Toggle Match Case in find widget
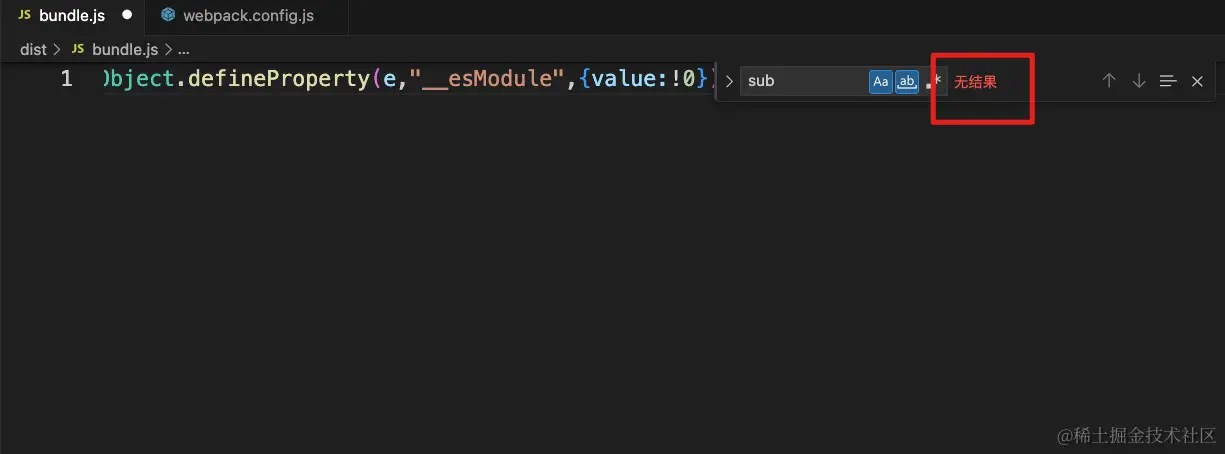The image size is (1225, 454). (x=881, y=81)
